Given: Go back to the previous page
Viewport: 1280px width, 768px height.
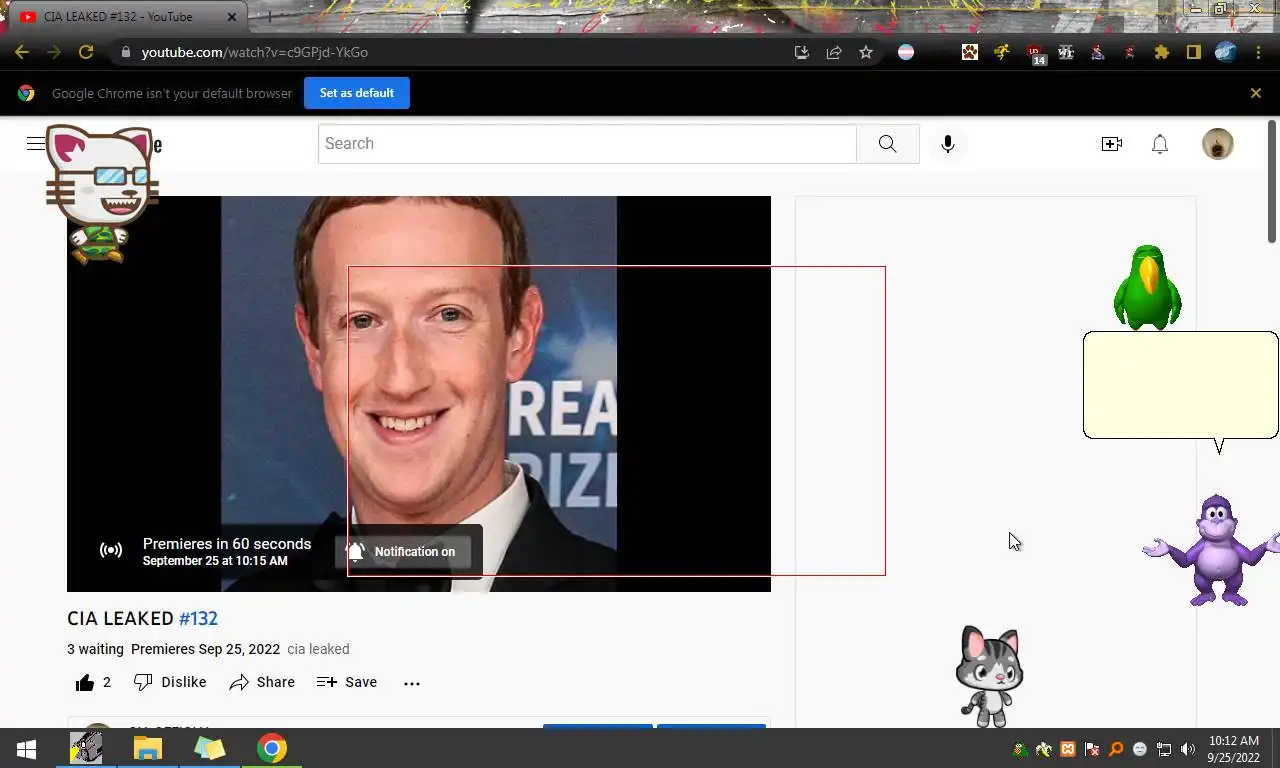Looking at the screenshot, I should (21, 52).
